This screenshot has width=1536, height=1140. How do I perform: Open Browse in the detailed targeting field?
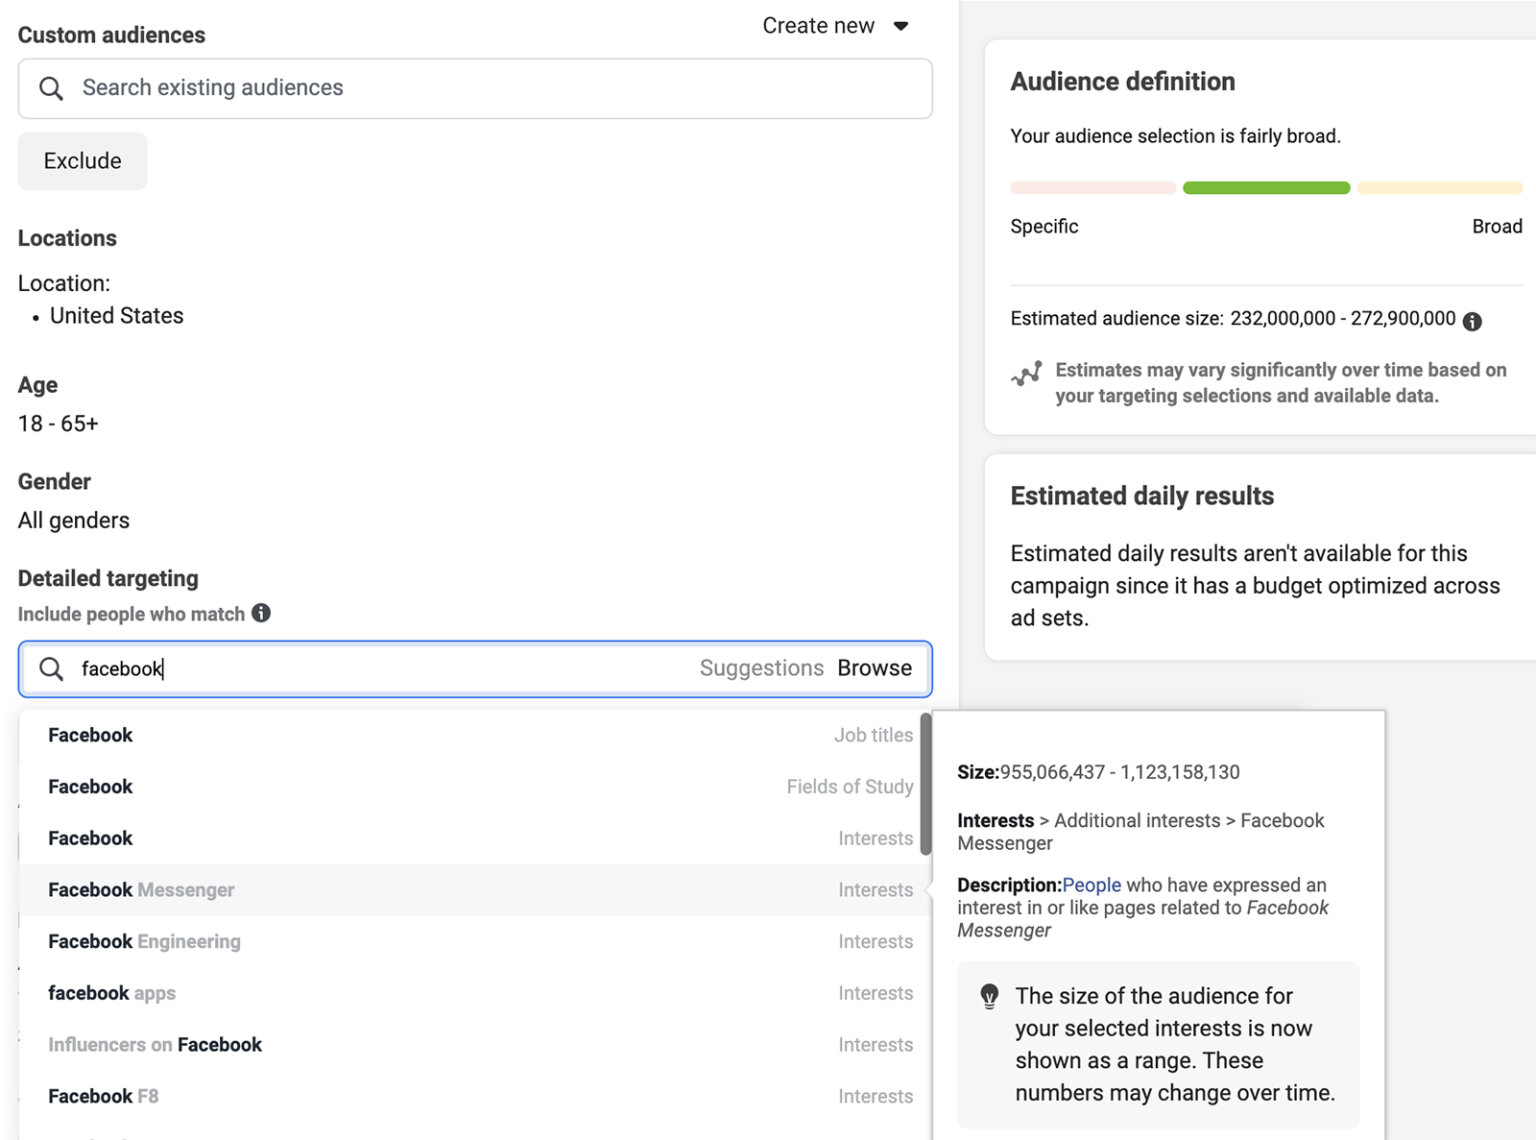pos(875,668)
